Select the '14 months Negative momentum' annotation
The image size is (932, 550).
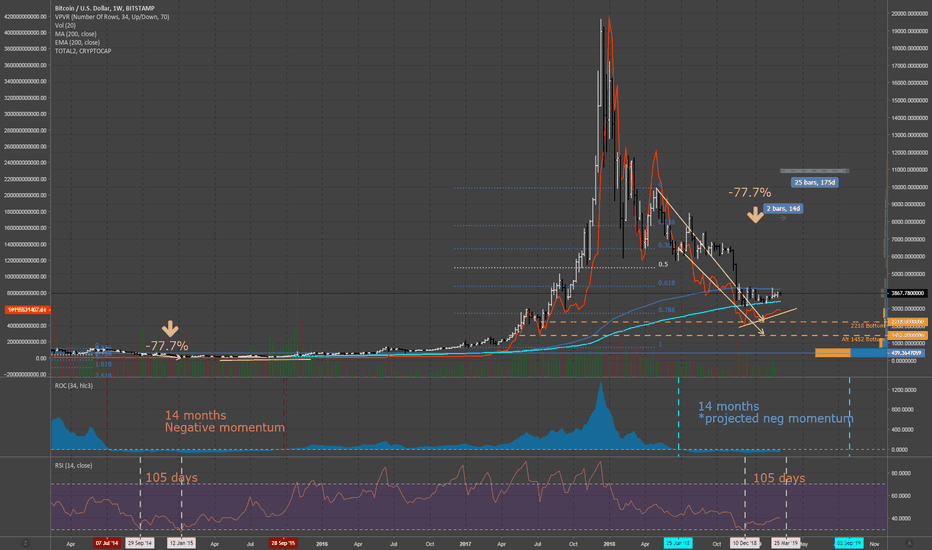coord(225,422)
